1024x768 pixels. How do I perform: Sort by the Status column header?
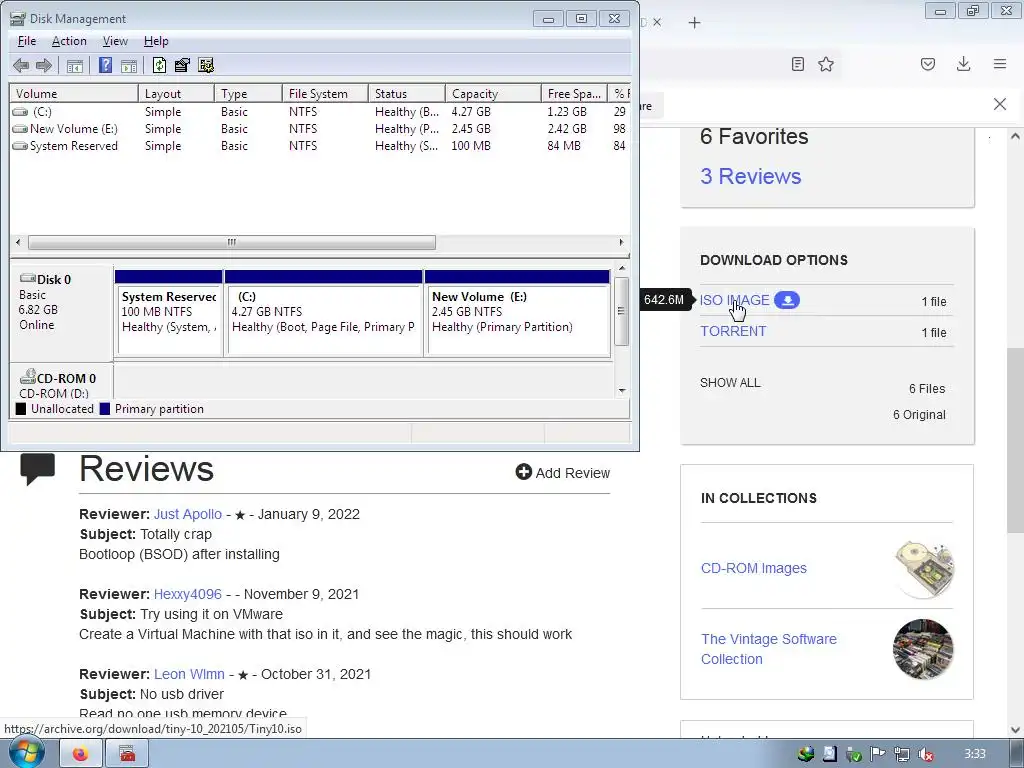[x=407, y=93]
